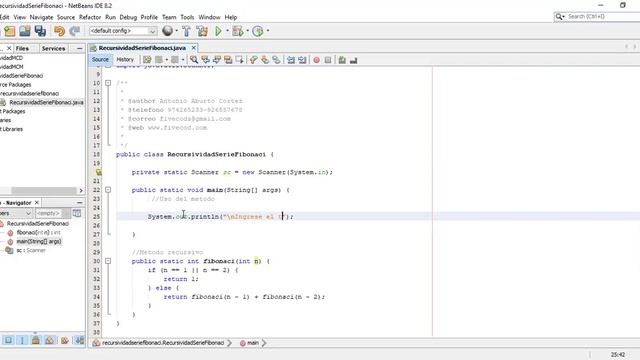
Task: Click Find Next Occurrence icon
Action: pyautogui.click(x=217, y=60)
